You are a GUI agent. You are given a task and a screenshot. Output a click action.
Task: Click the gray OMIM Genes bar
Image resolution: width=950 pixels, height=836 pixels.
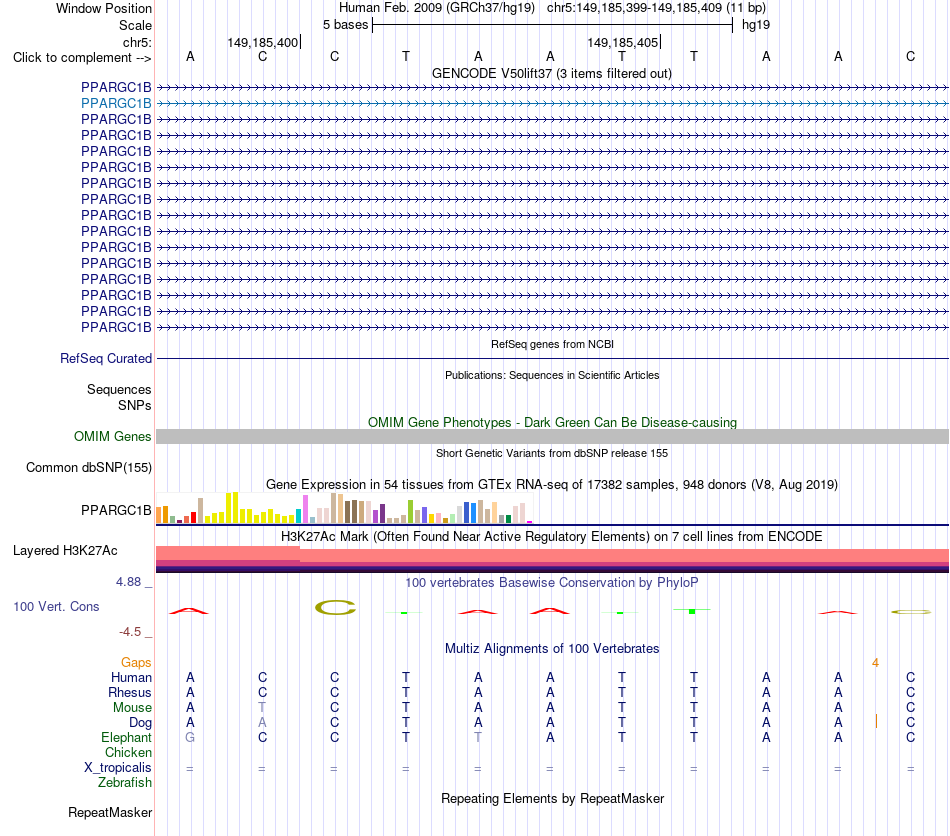click(x=553, y=437)
